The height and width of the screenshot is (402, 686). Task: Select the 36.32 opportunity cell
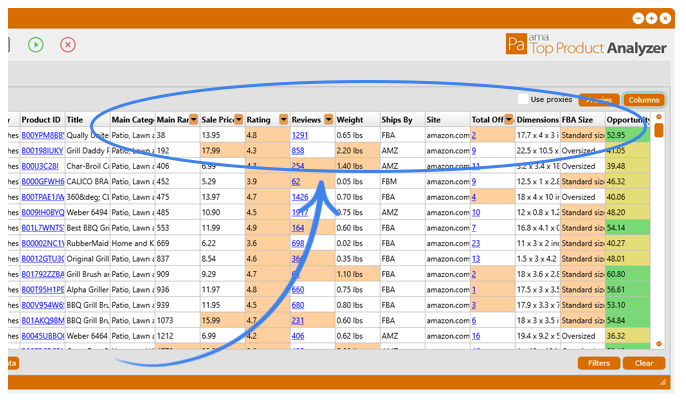tap(628, 336)
